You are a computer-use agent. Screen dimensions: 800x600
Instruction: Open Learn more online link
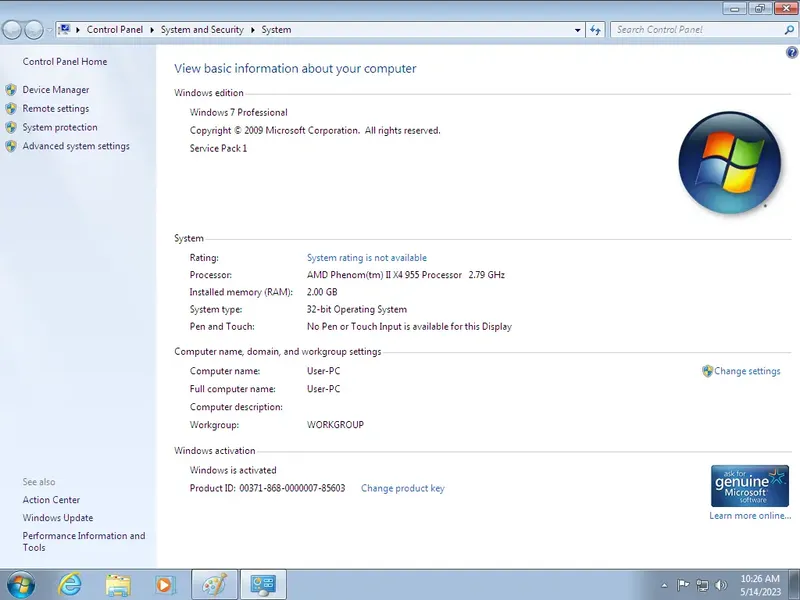click(749, 515)
